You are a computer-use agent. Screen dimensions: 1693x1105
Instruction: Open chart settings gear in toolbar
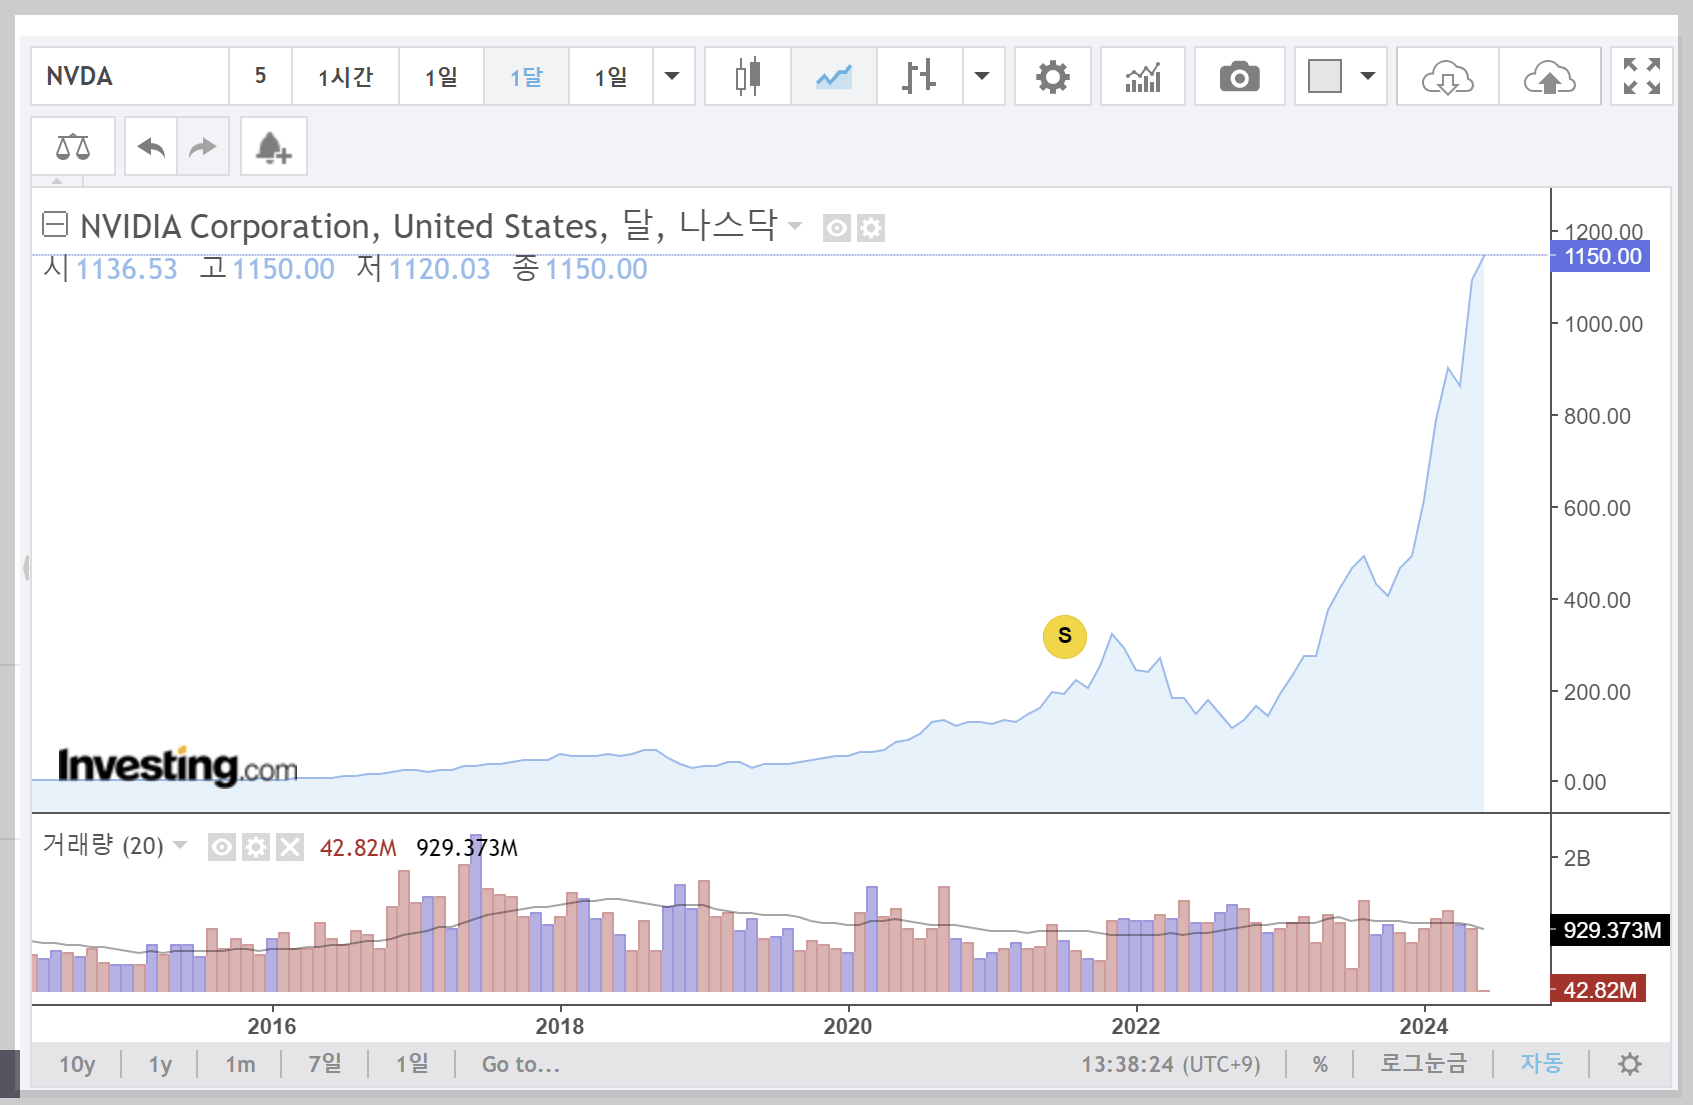coord(1052,76)
